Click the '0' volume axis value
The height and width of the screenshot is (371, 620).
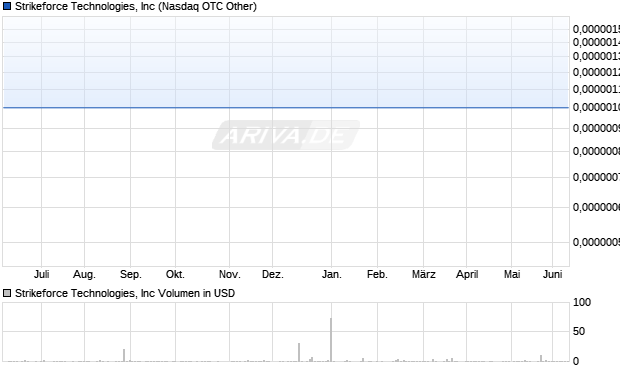pyautogui.click(x=576, y=361)
